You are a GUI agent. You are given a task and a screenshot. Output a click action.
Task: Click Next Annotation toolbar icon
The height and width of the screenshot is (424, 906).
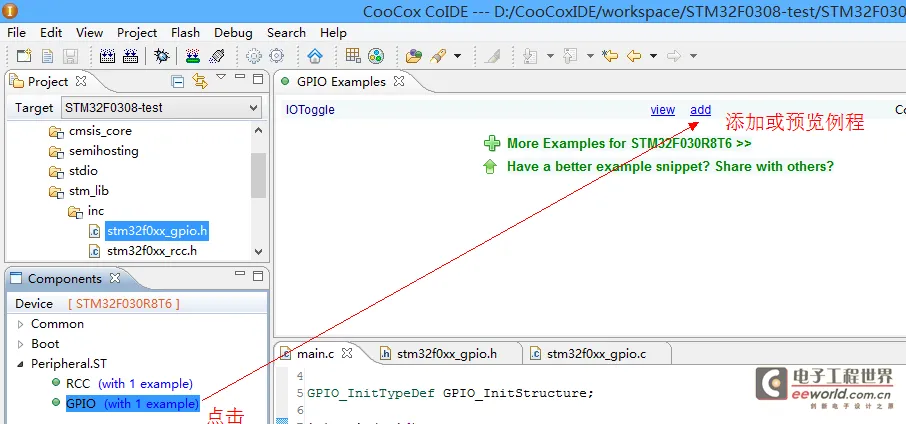pyautogui.click(x=530, y=56)
